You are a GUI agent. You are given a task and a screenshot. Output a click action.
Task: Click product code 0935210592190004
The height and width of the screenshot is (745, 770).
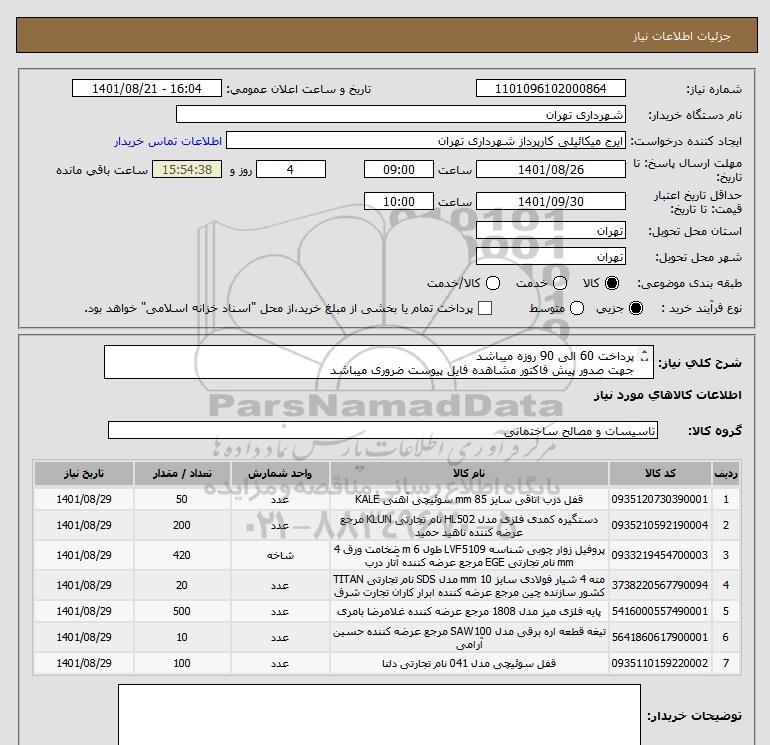[x=660, y=525]
